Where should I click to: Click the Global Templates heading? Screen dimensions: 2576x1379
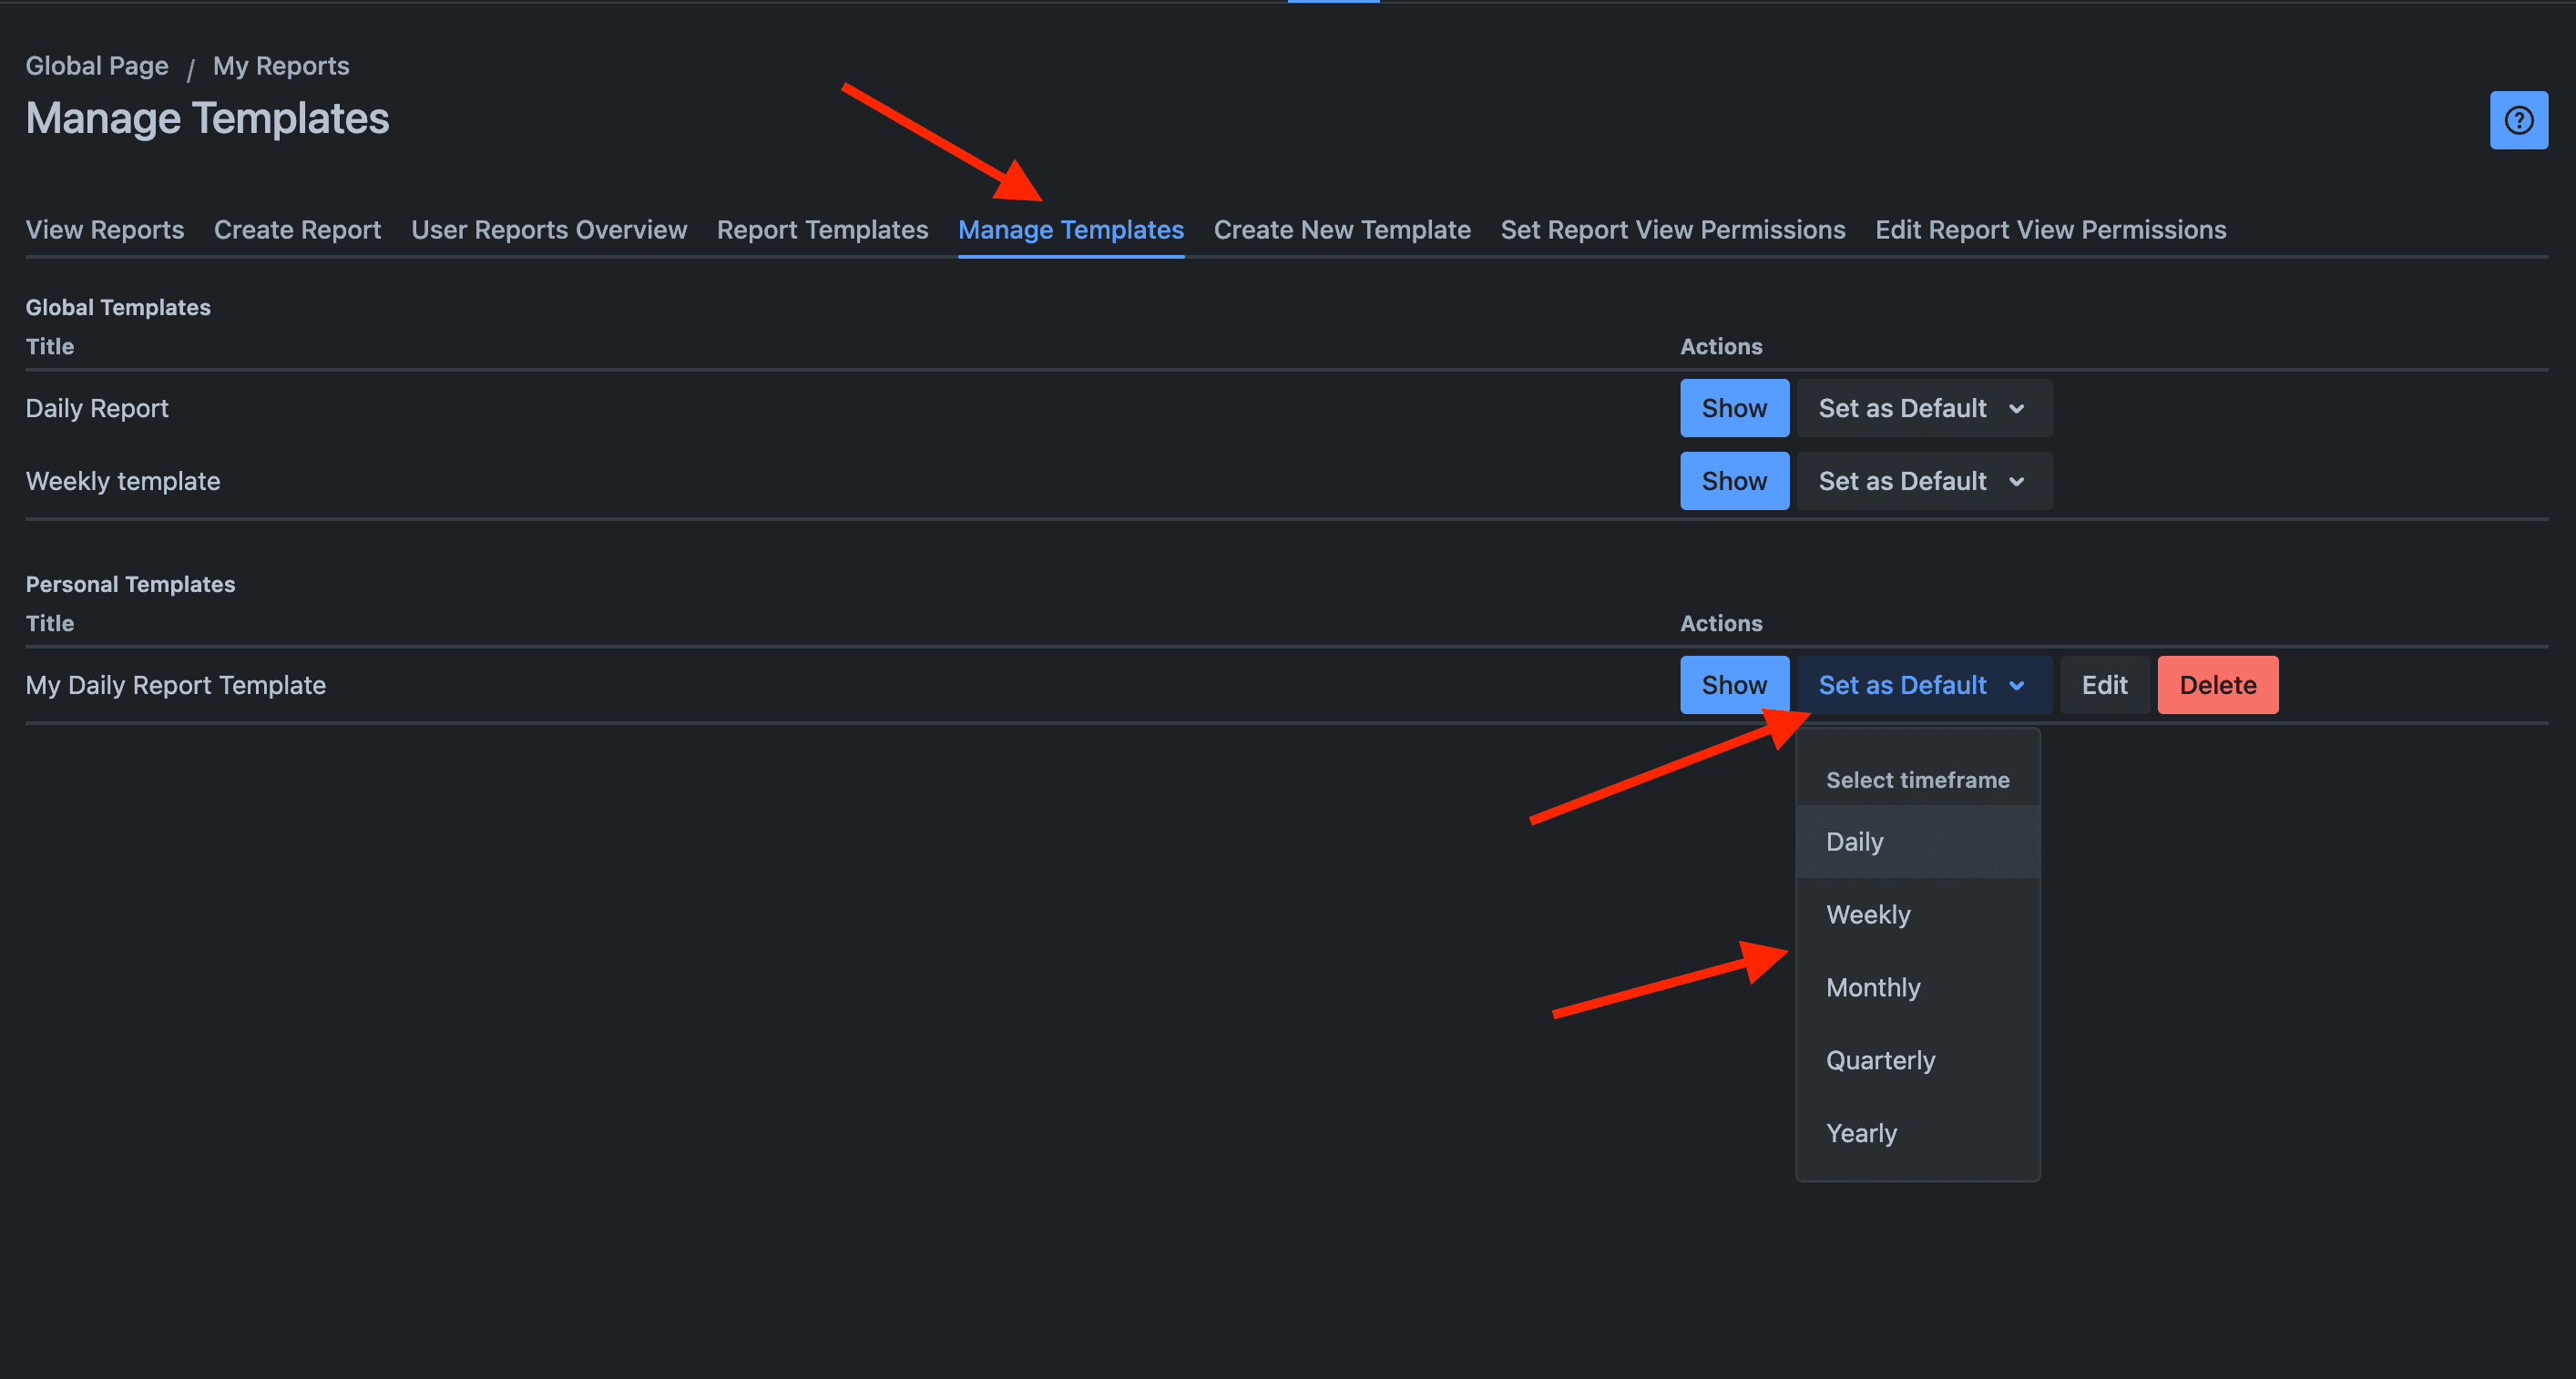(x=118, y=307)
